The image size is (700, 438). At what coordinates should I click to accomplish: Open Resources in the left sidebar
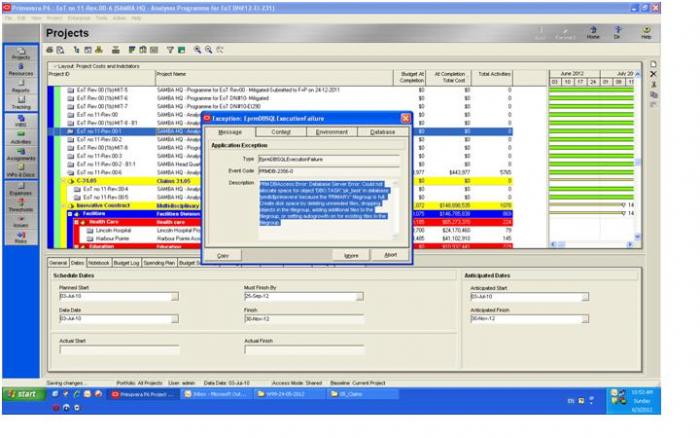click(x=21, y=70)
